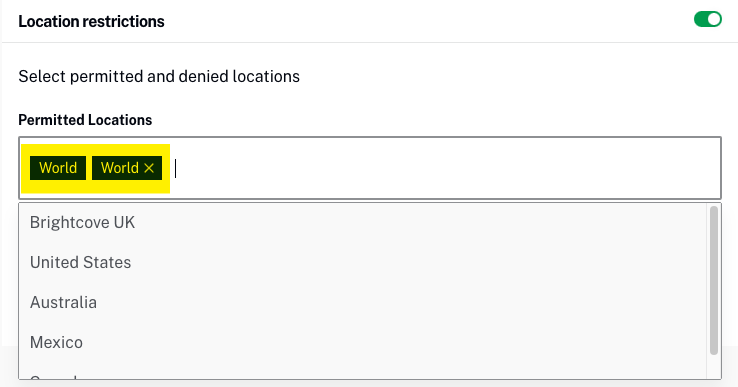Choose United States from the dropdown list

362,262
